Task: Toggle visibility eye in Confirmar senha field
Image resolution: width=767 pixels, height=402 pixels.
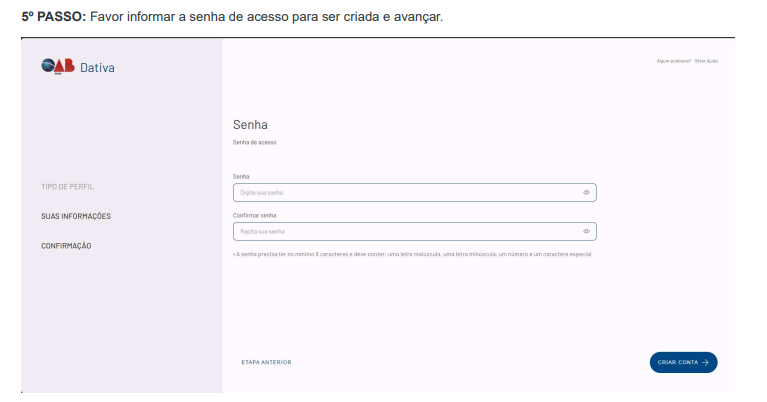Action: tap(586, 231)
